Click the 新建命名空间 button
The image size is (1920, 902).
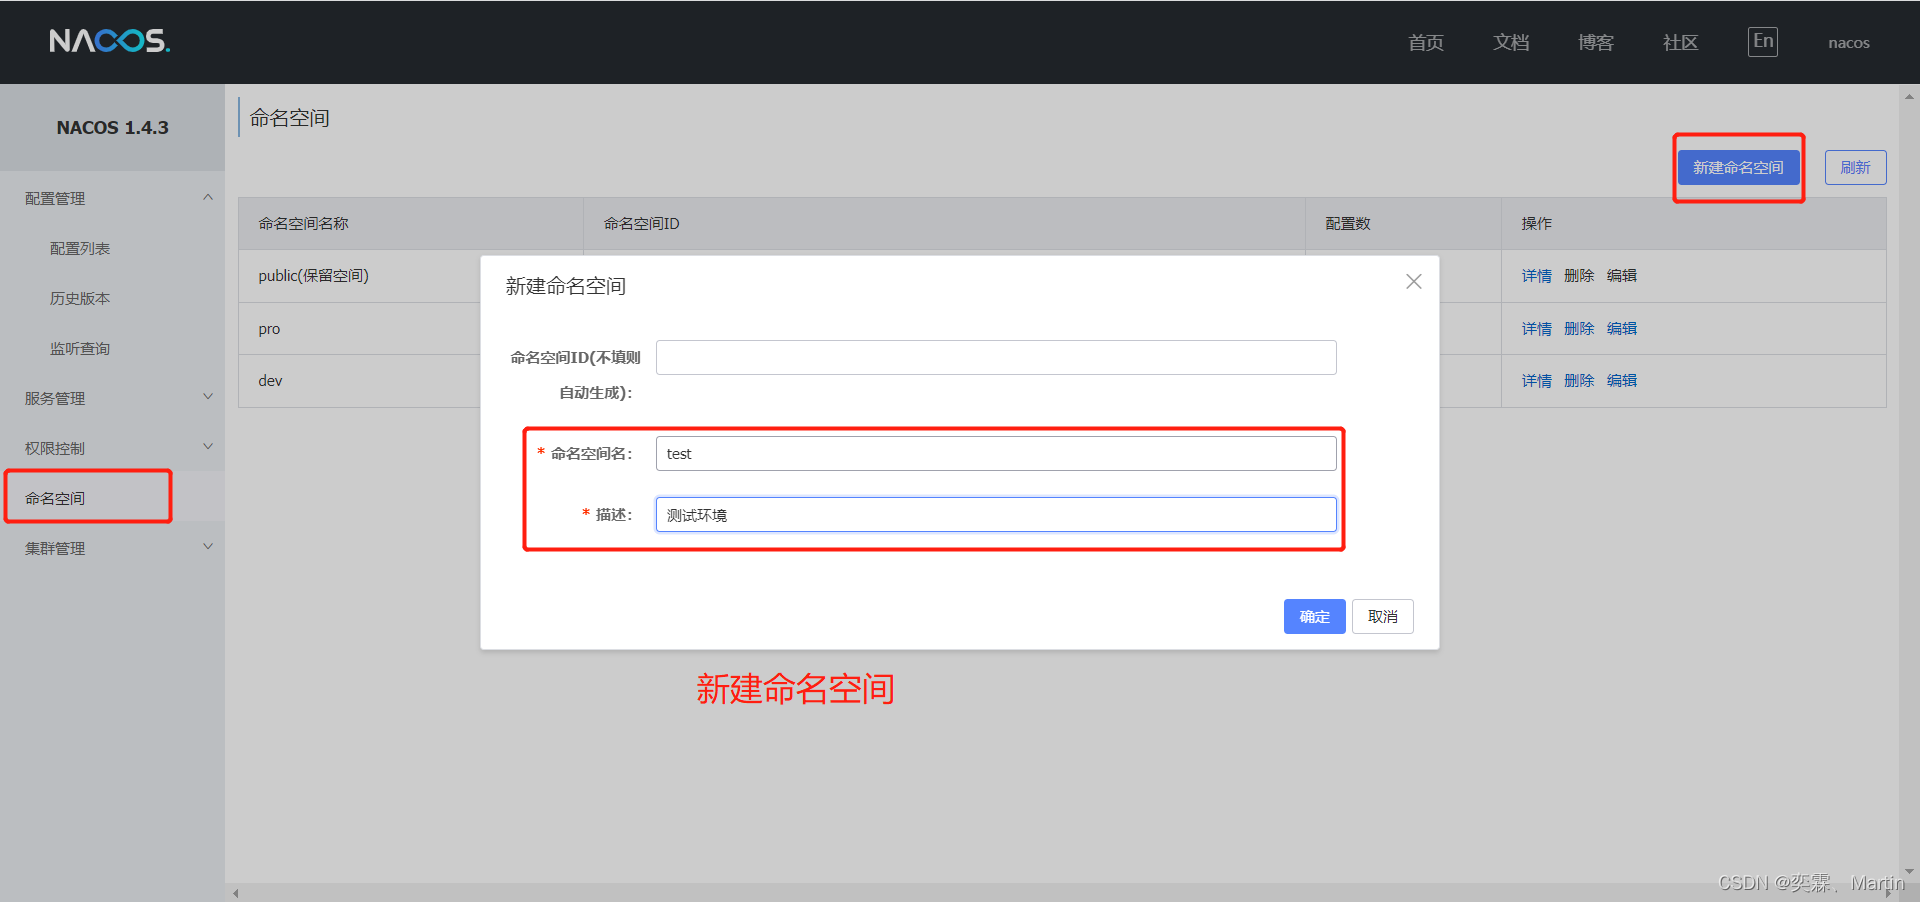(1737, 168)
